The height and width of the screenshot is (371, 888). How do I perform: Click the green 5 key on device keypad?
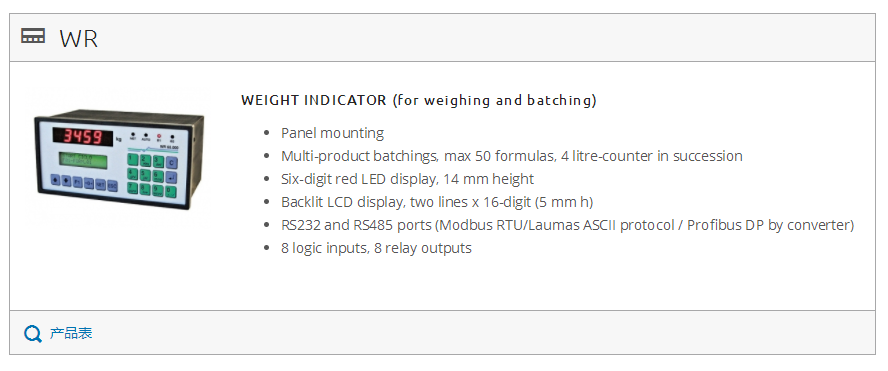(x=145, y=175)
